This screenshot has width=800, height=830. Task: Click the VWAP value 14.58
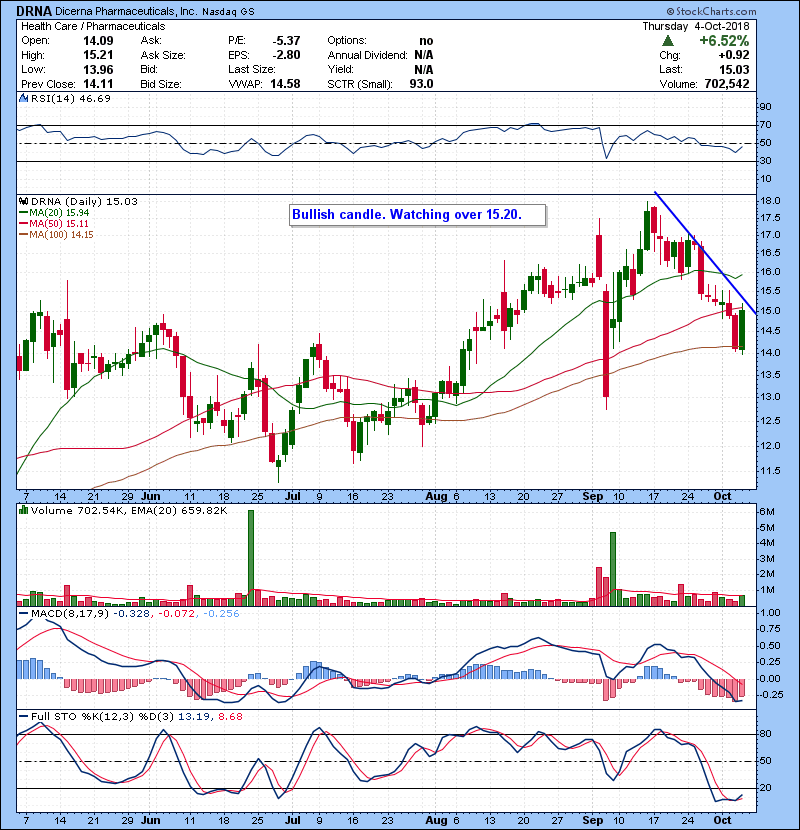tap(285, 84)
